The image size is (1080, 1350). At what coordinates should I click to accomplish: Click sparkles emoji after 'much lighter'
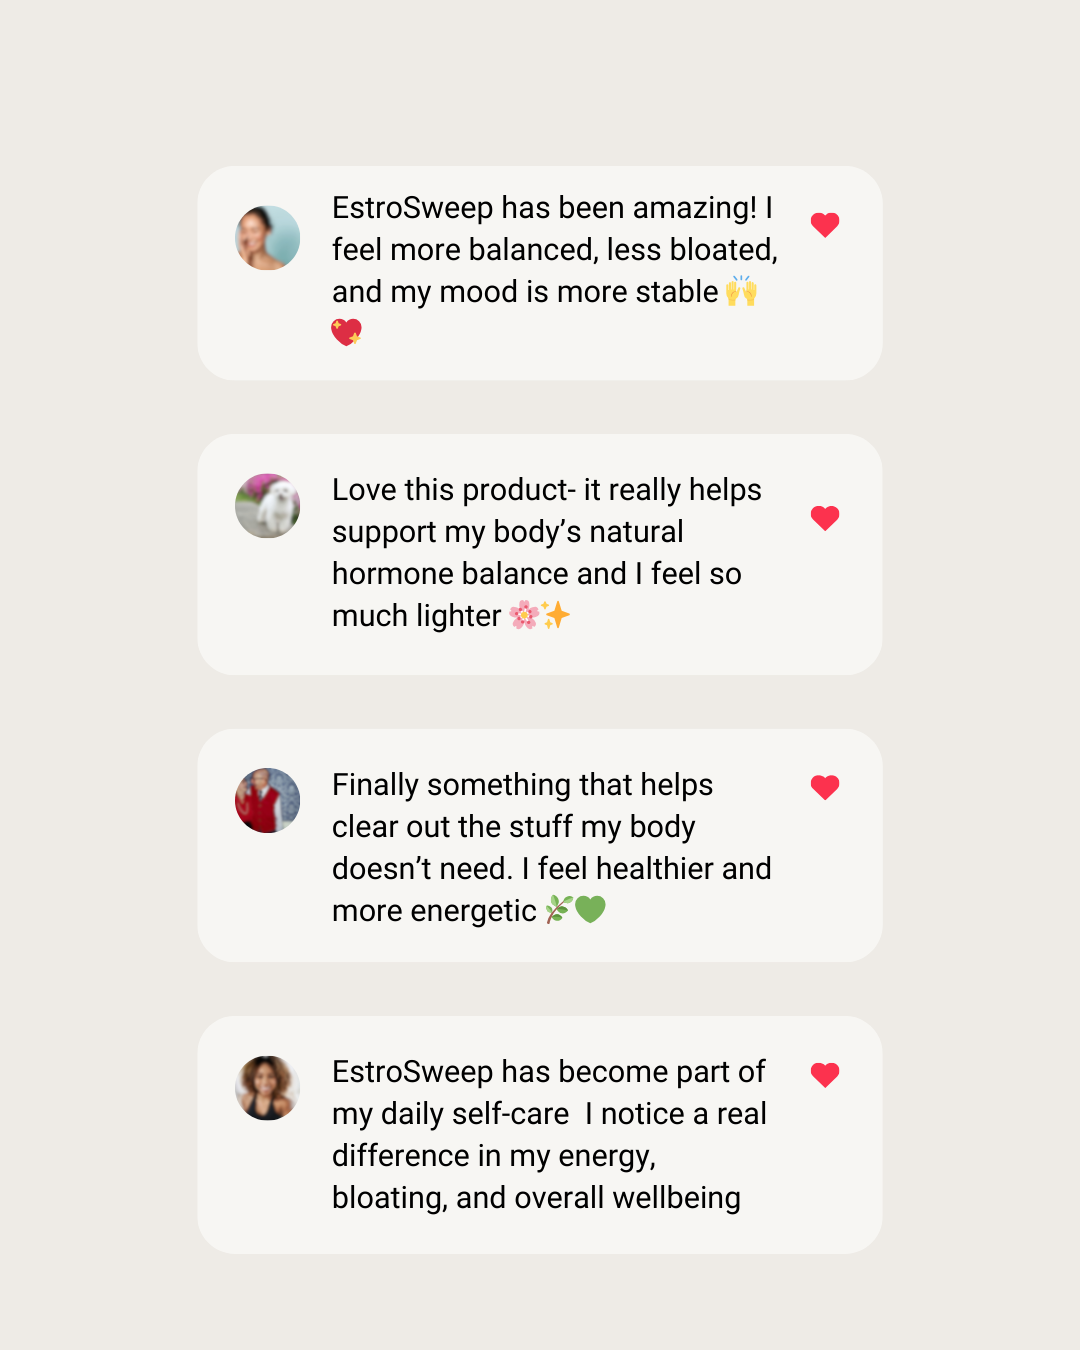pos(556,614)
